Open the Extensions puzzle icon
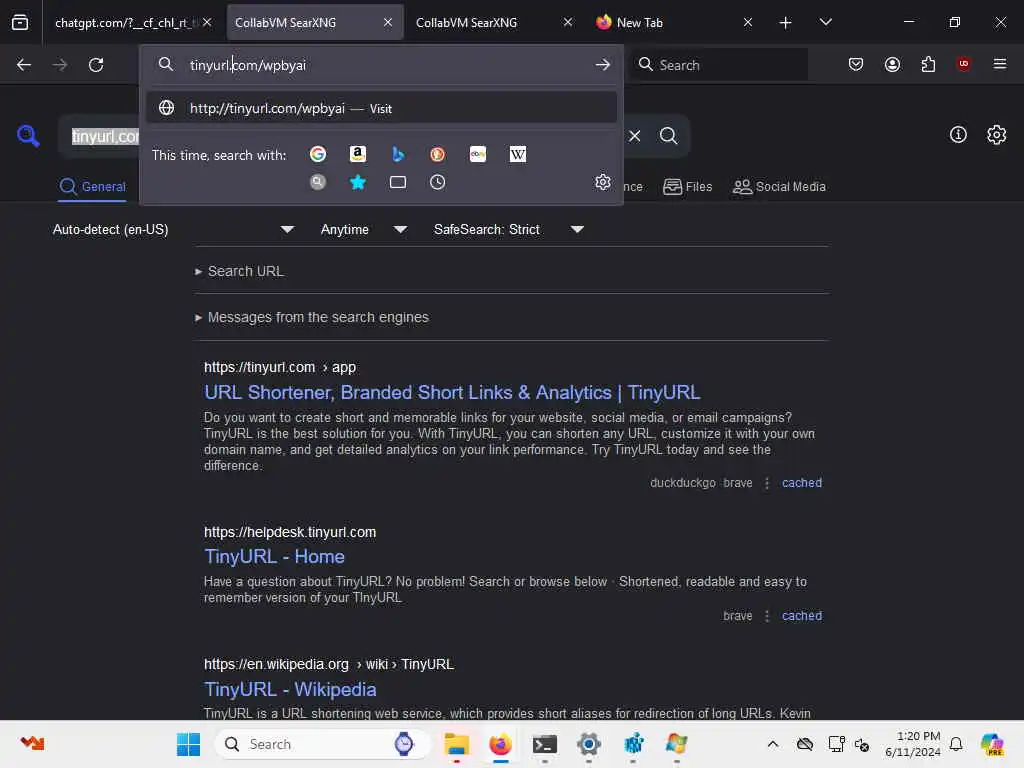The image size is (1024, 768). [x=928, y=64]
